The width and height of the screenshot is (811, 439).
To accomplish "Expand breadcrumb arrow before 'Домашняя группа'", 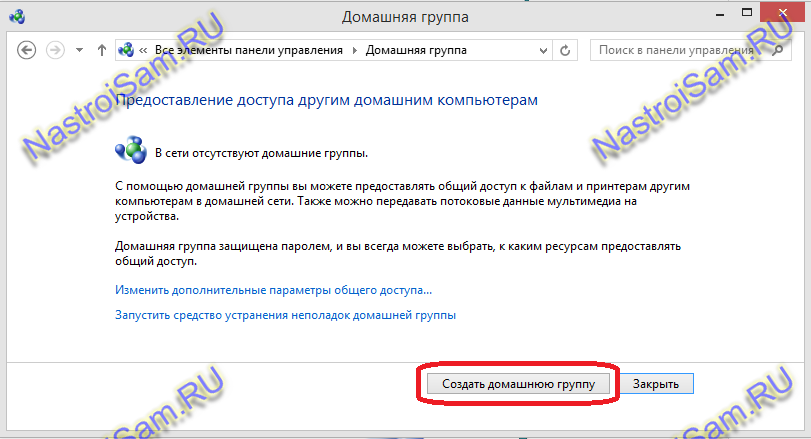I will pos(355,50).
